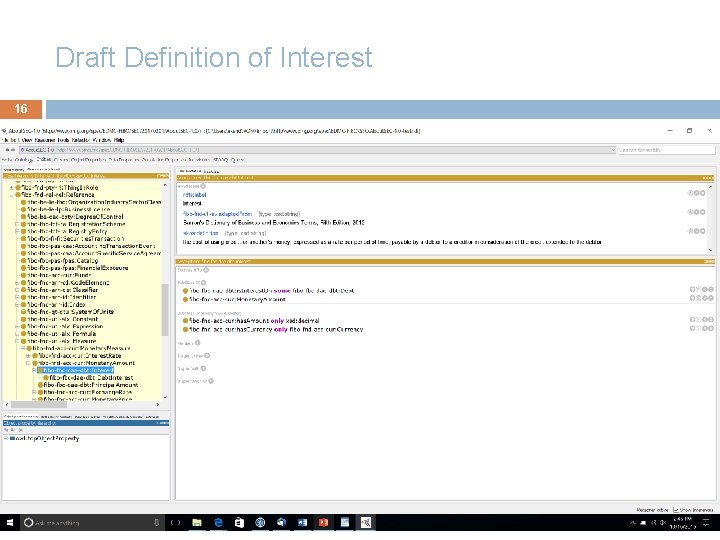Add a SubClass Of expression

pos(203,282)
